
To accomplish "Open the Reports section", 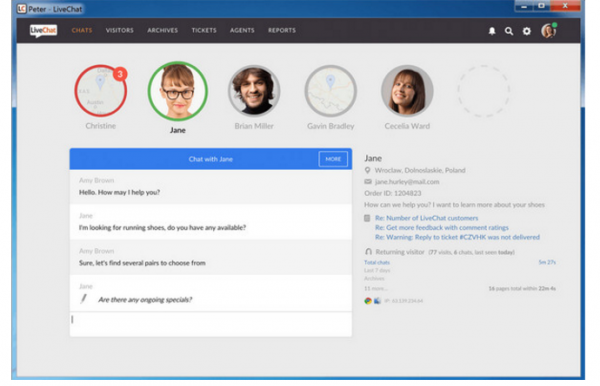I will click(x=282, y=30).
